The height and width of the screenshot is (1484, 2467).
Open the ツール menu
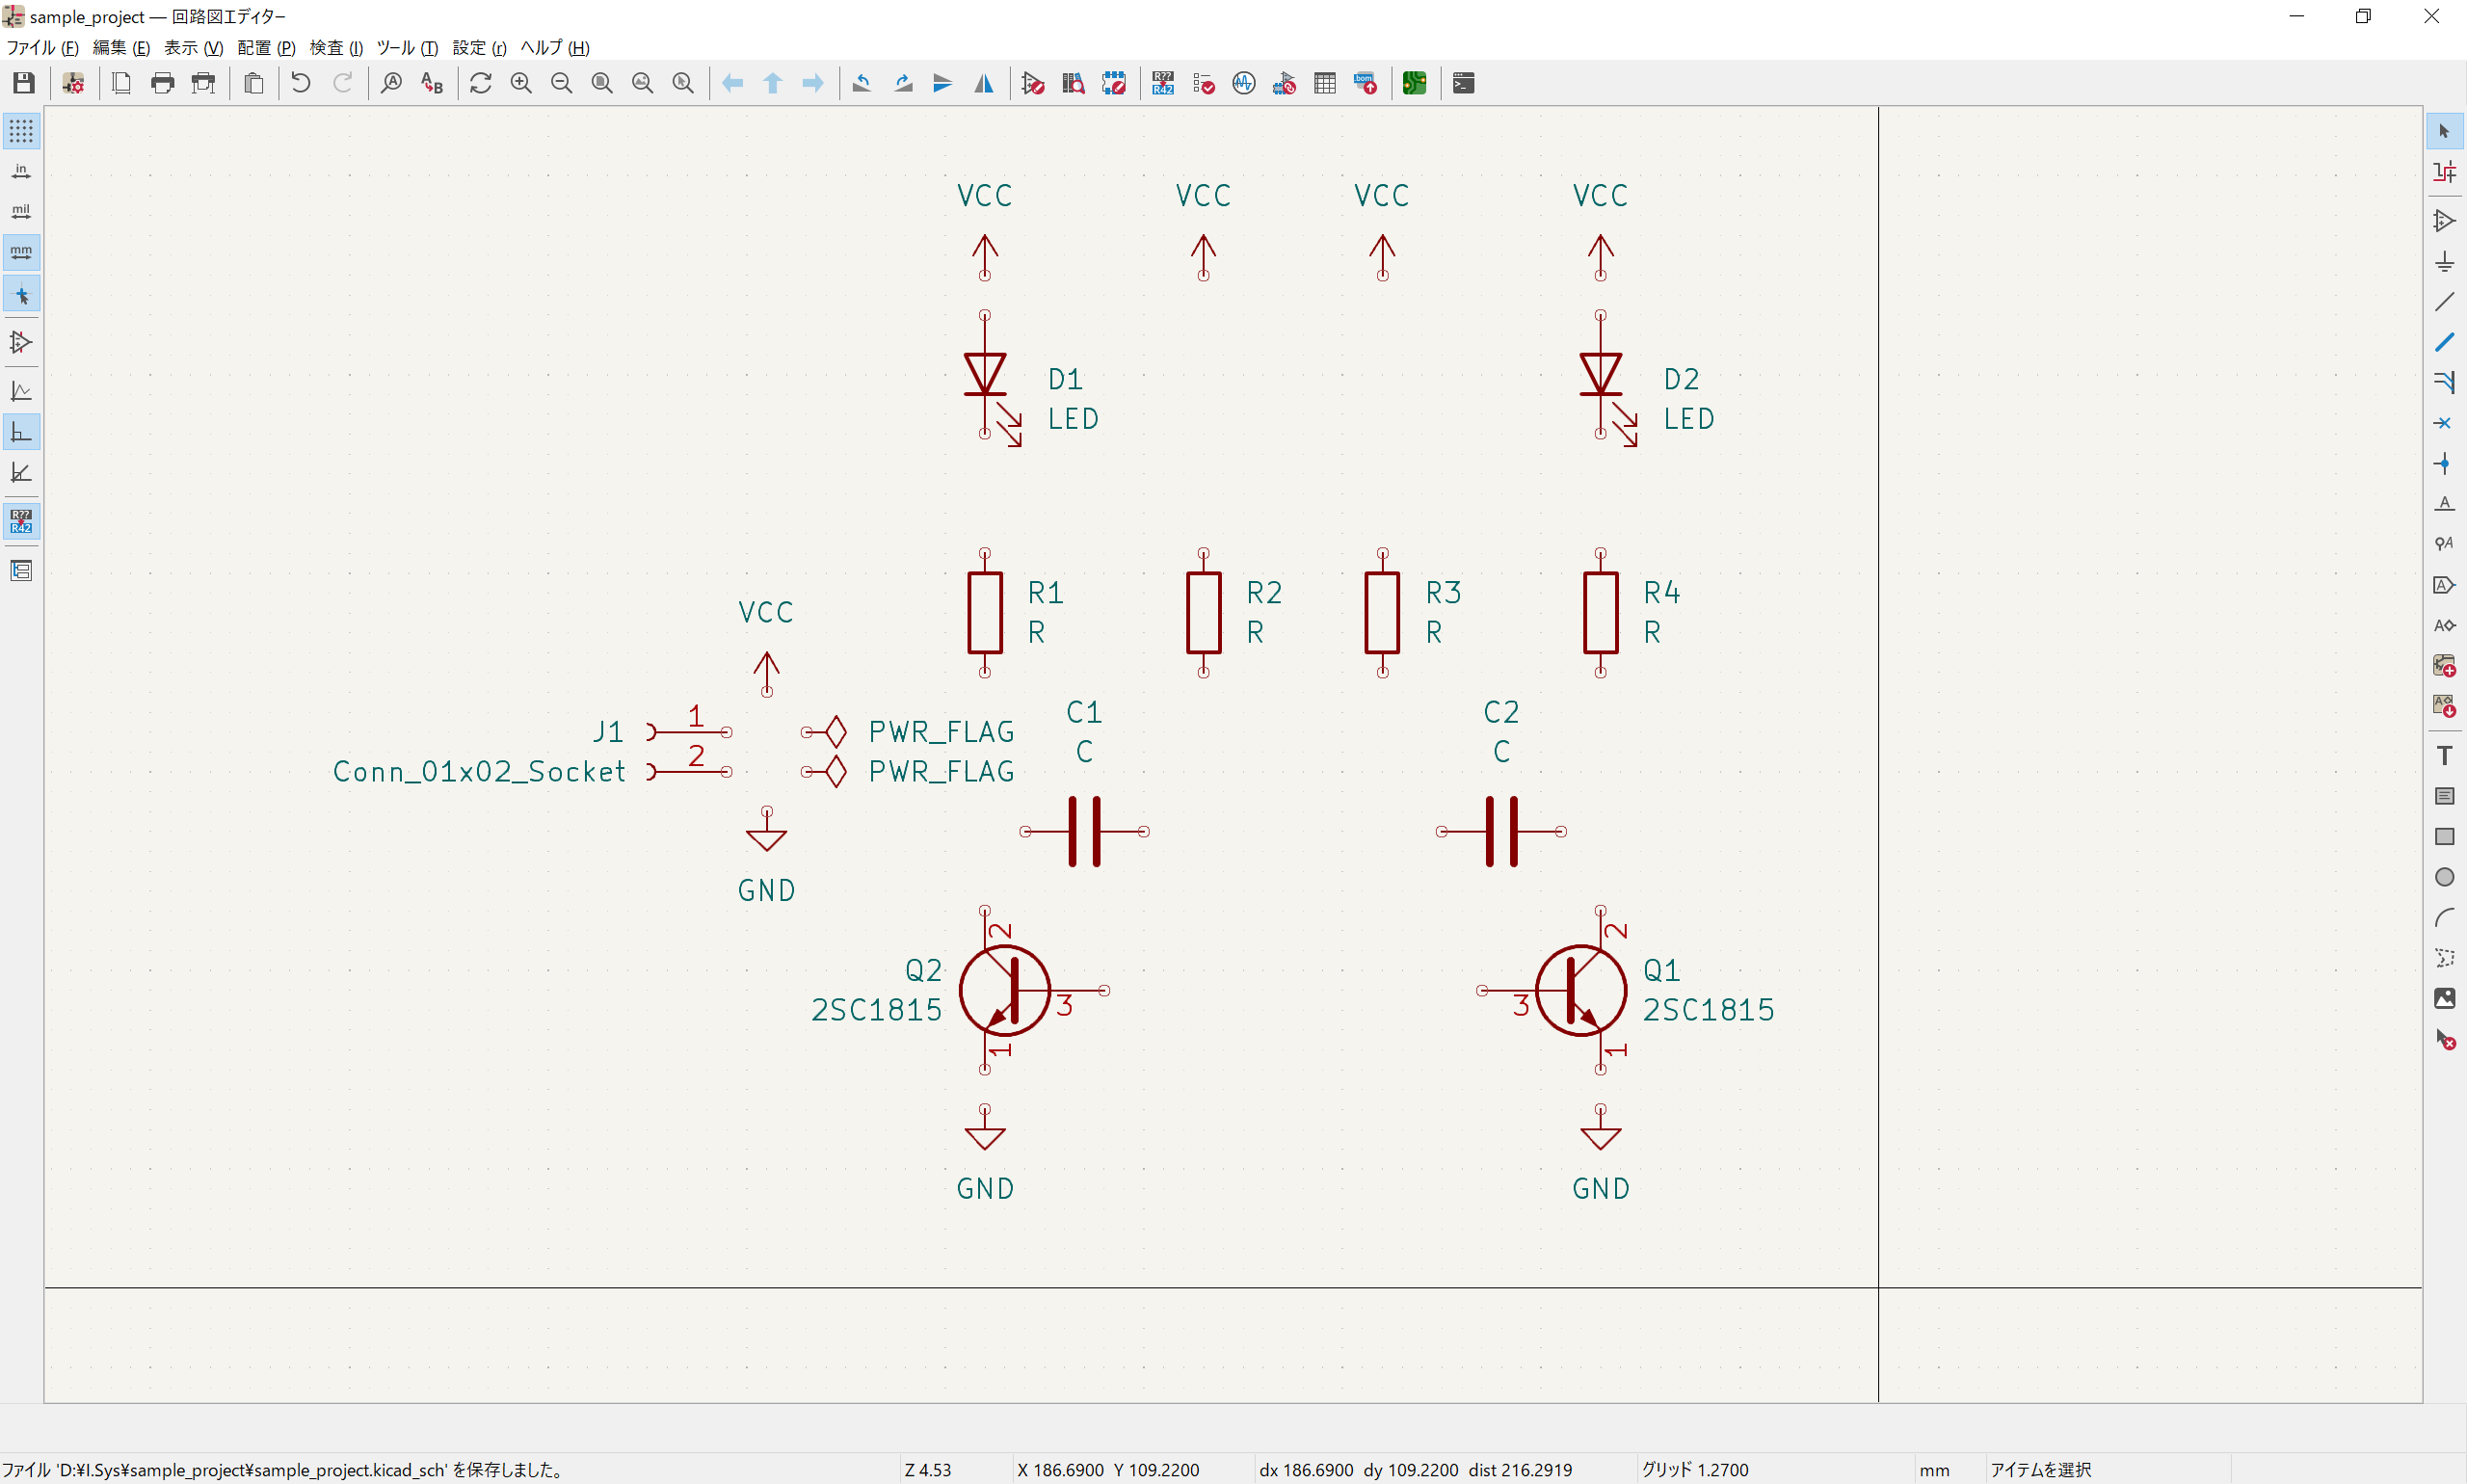coord(407,48)
